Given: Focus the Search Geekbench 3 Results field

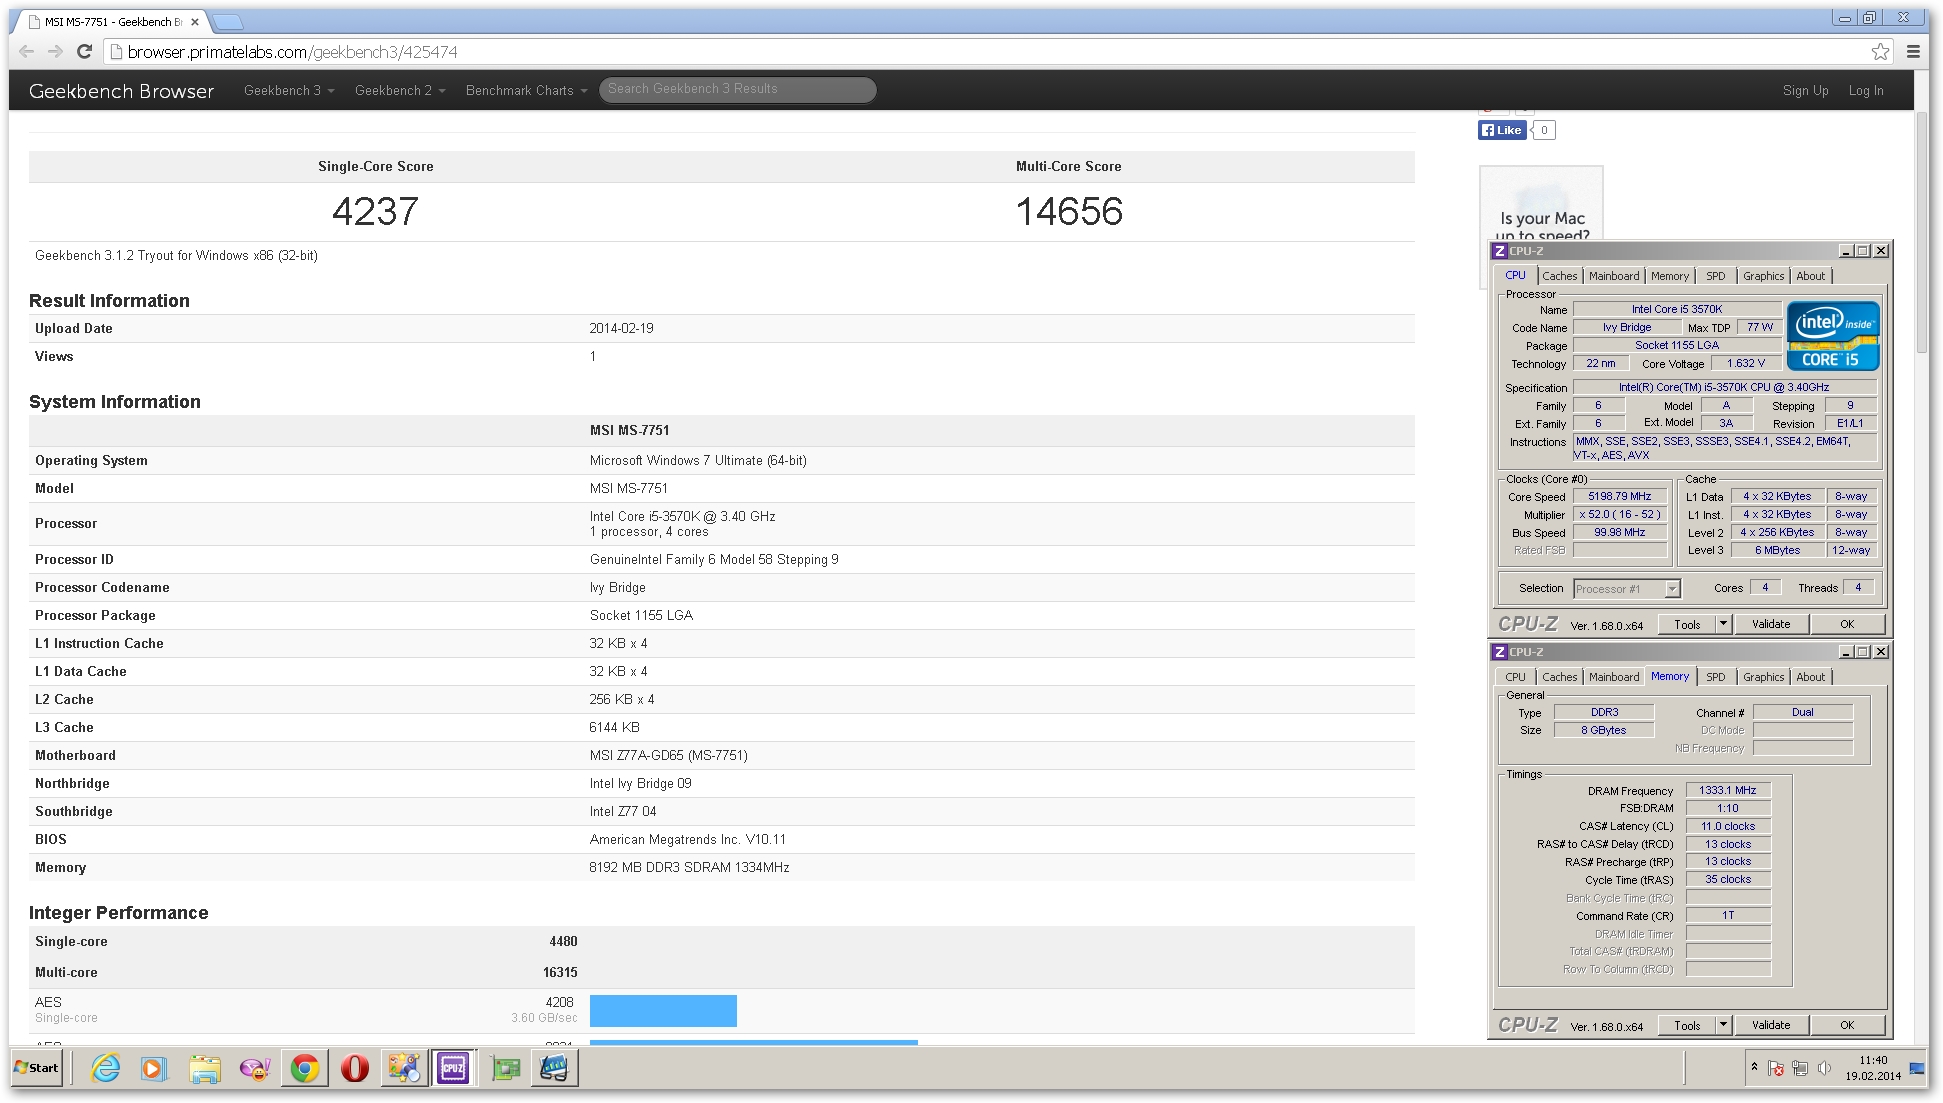Looking at the screenshot, I should click(738, 89).
